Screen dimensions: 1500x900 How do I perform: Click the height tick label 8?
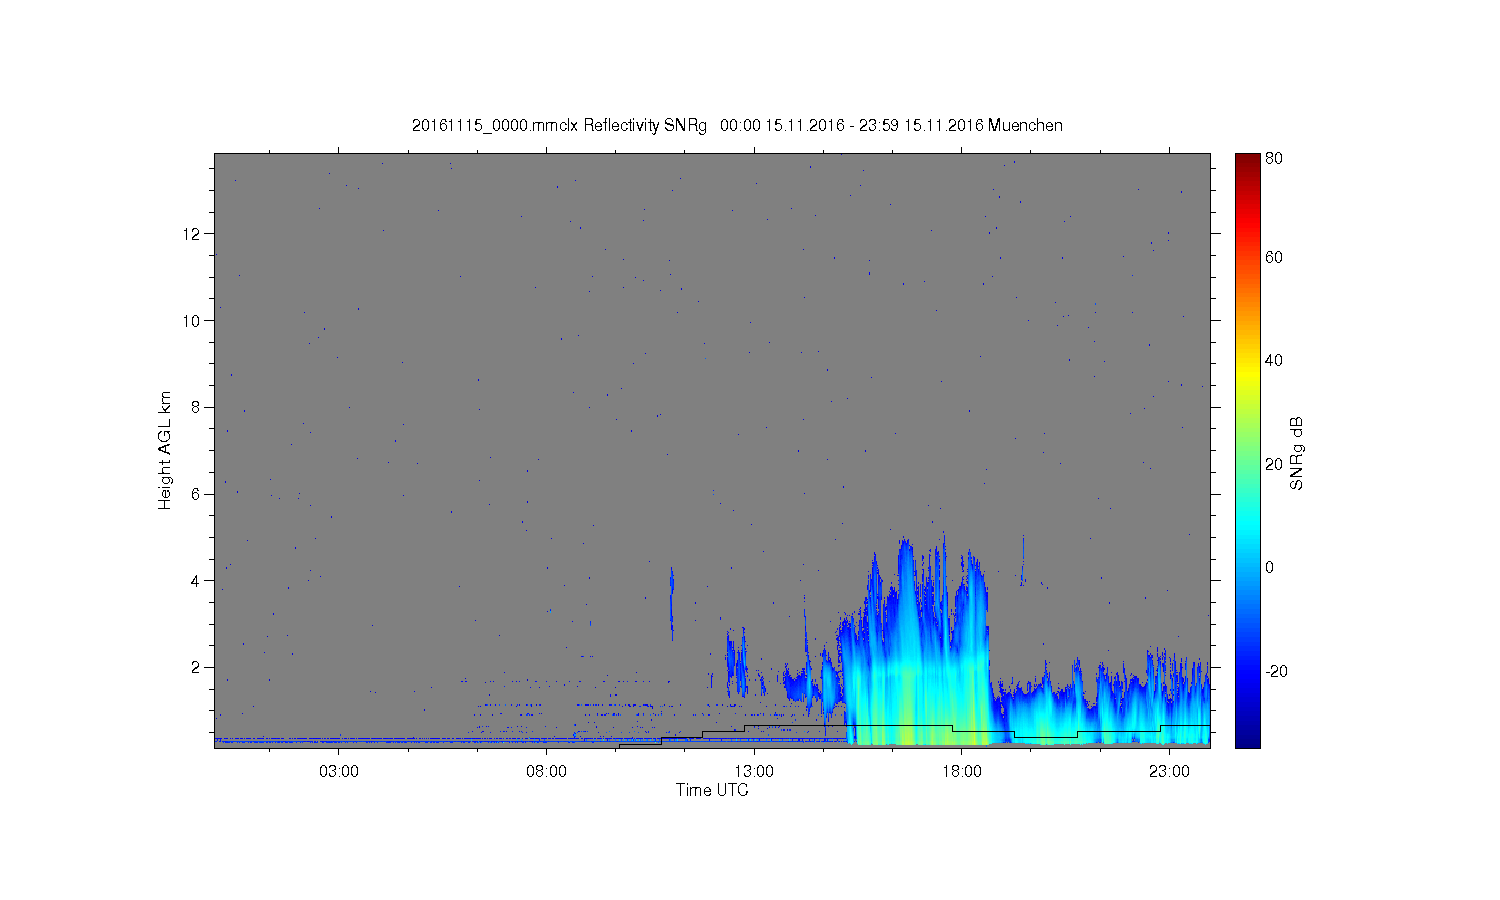(196, 407)
